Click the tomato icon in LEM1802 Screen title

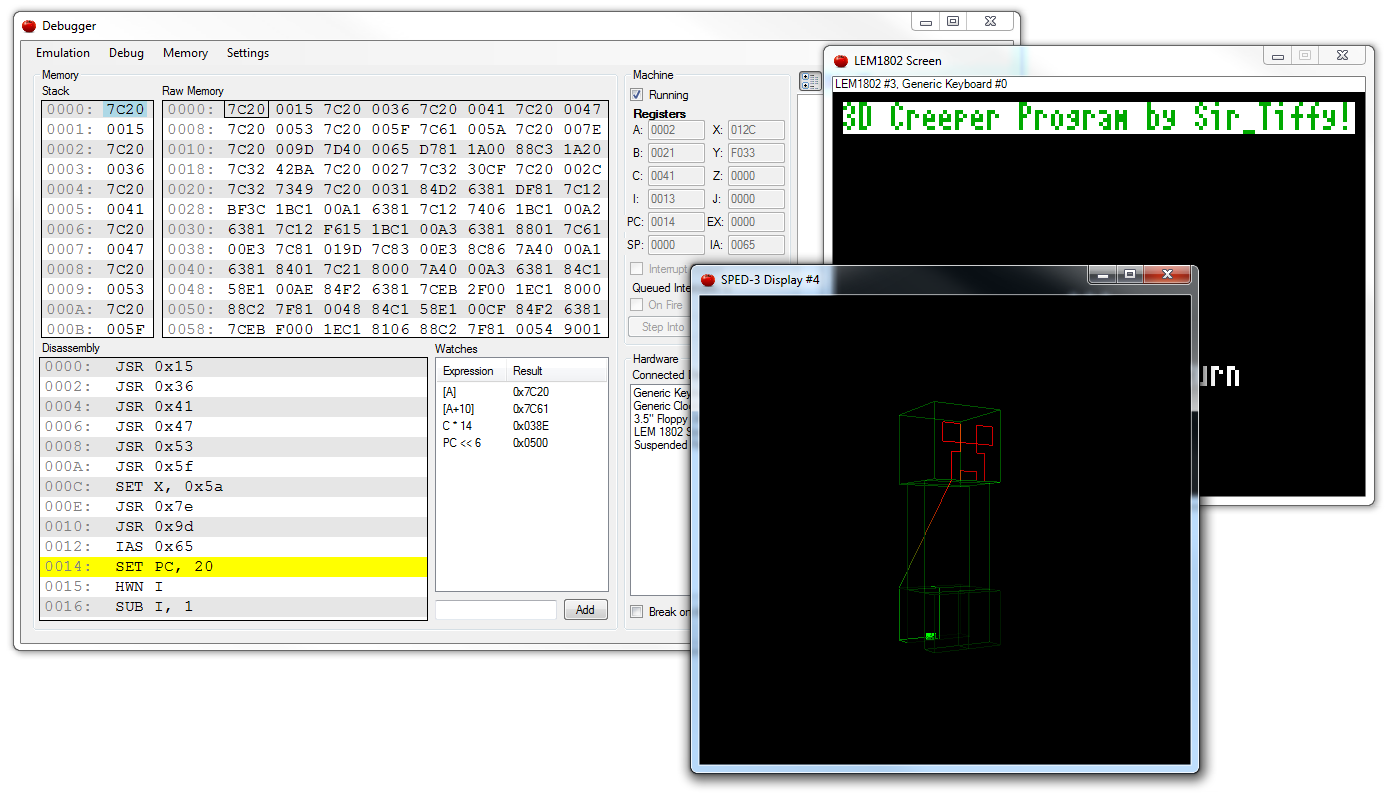pyautogui.click(x=841, y=61)
